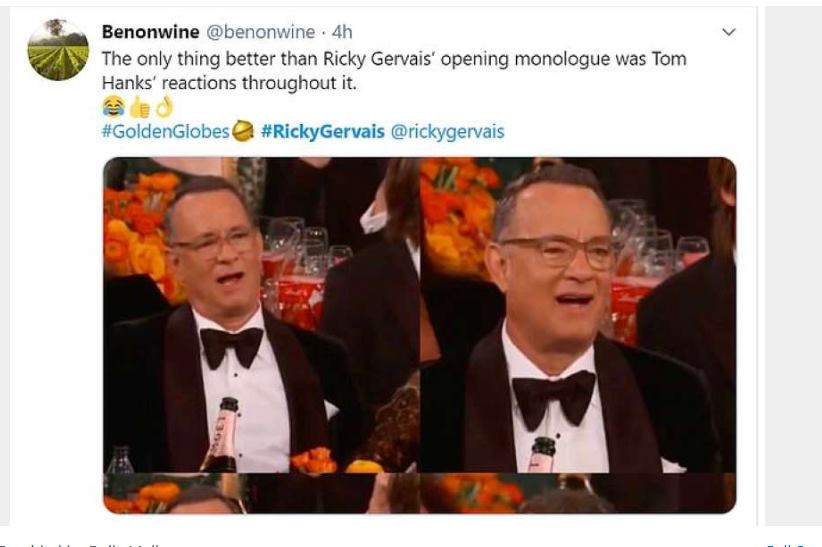Open the cropped bottom-right photo
The height and width of the screenshot is (547, 822).
pos(578,494)
